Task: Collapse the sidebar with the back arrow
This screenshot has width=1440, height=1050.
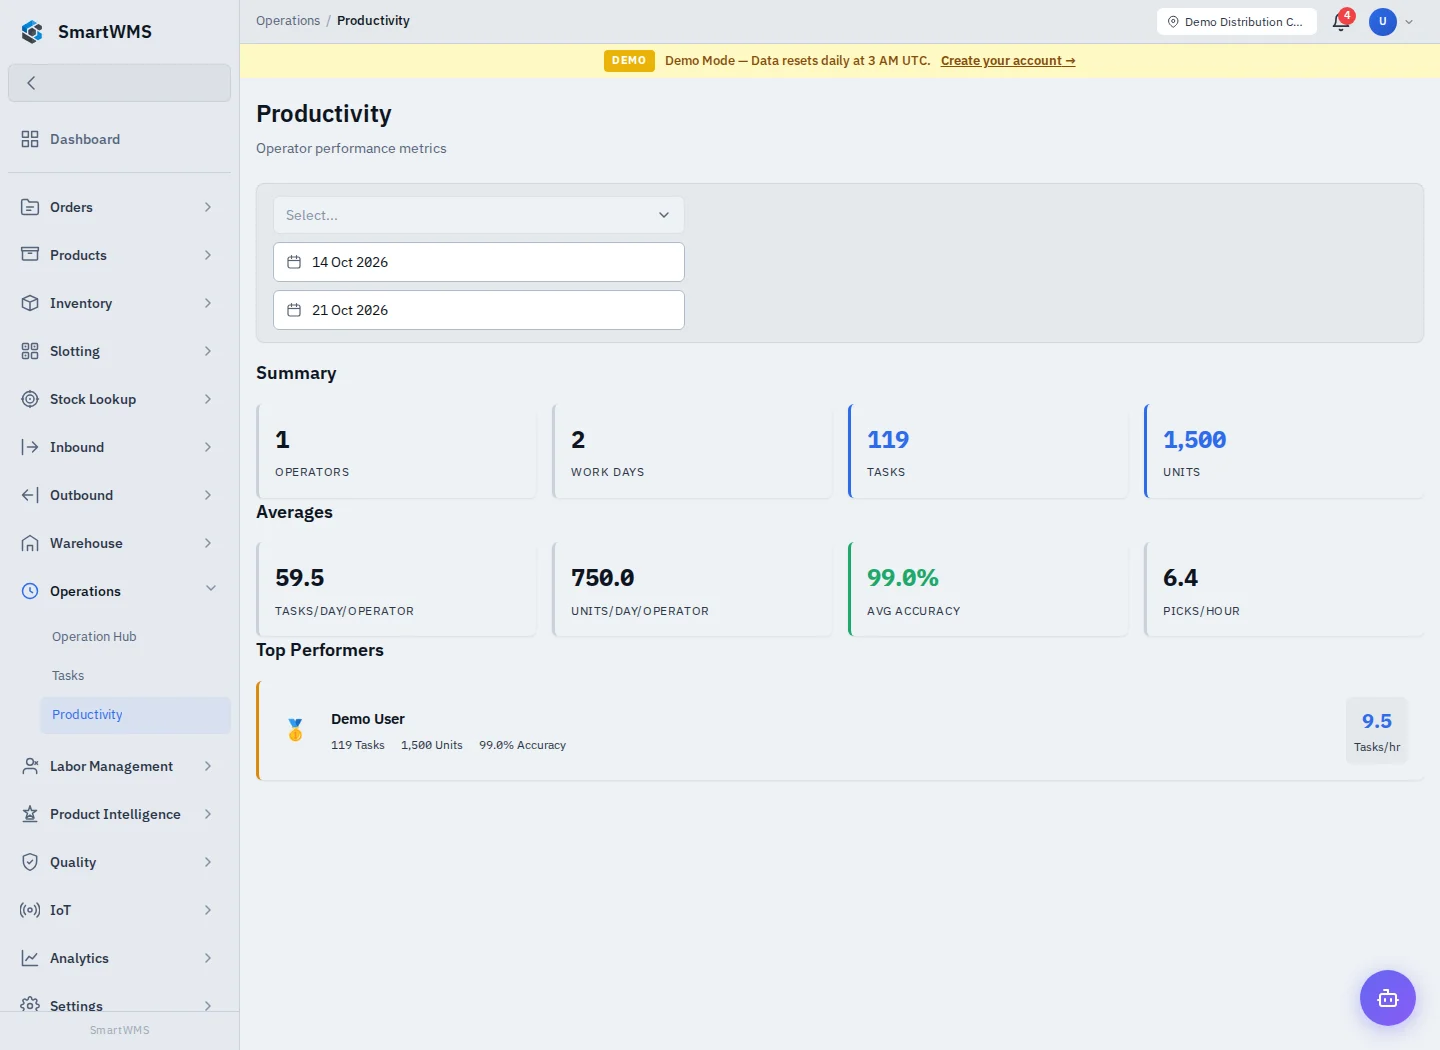Action: pos(119,83)
